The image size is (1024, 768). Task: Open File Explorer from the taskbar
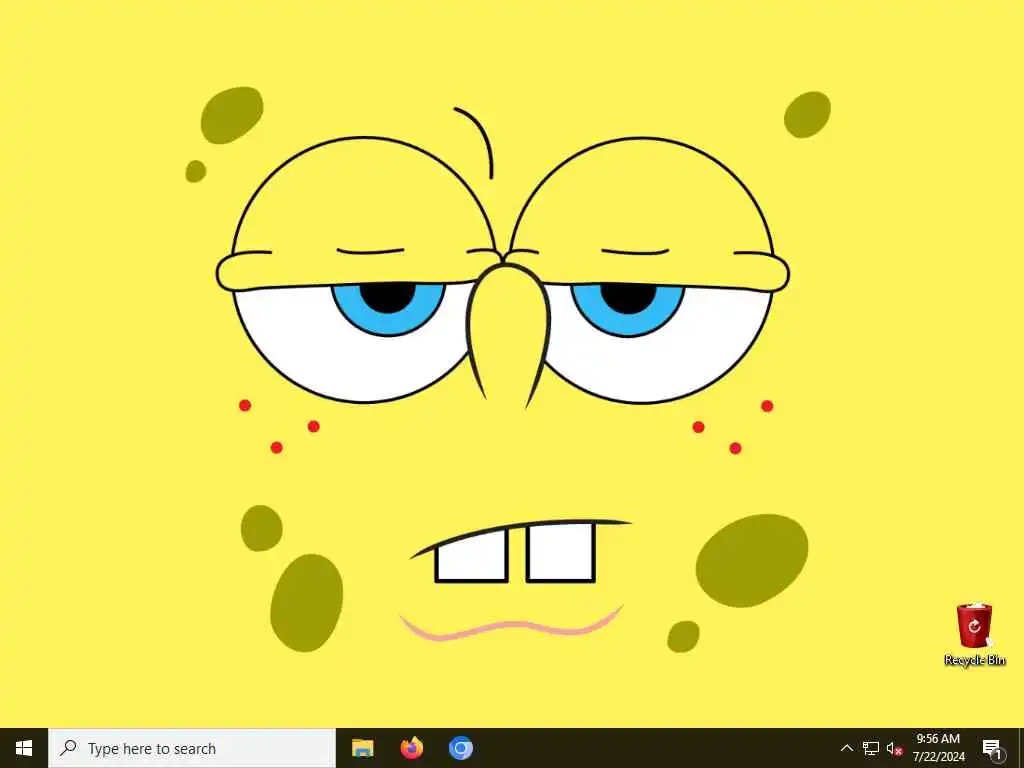pyautogui.click(x=362, y=748)
